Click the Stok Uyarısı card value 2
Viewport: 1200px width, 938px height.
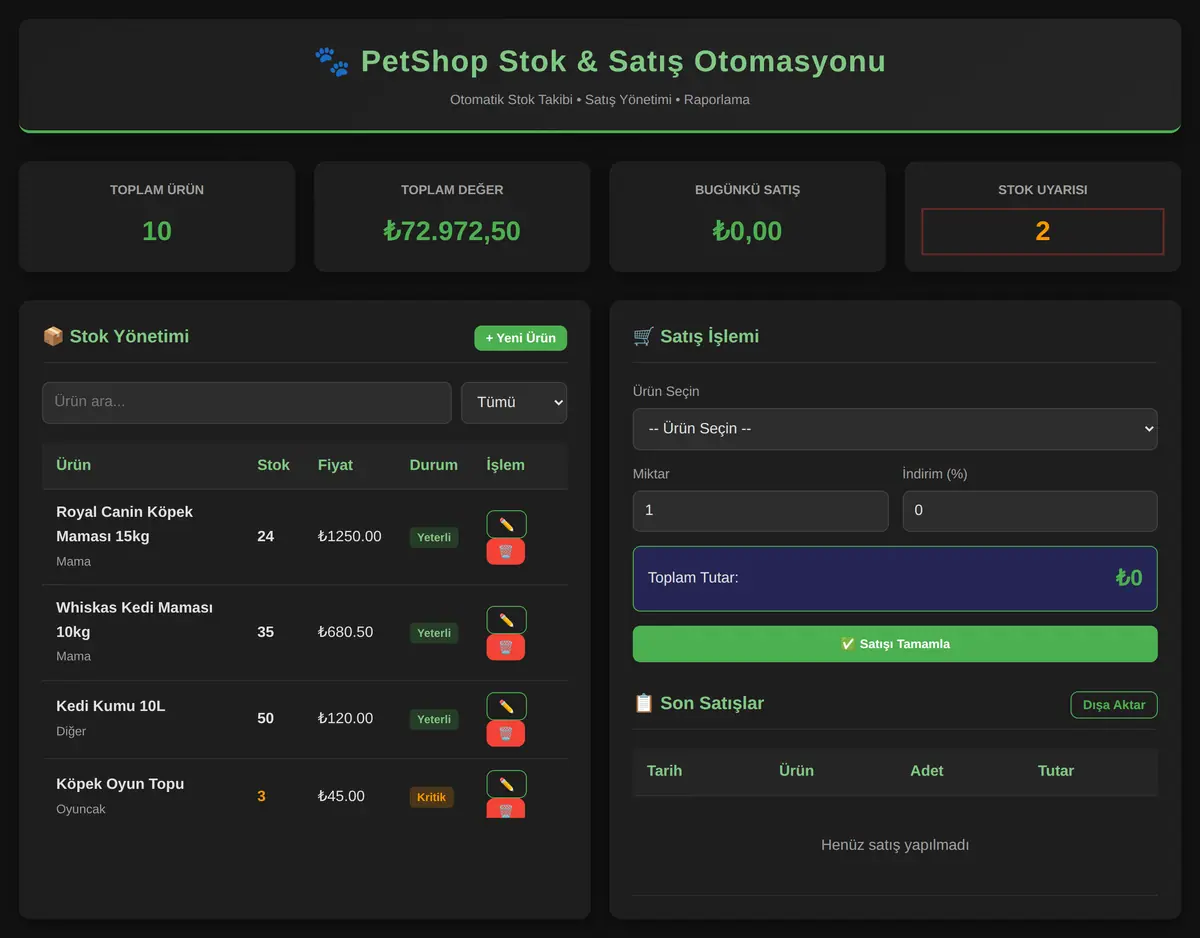point(1043,232)
